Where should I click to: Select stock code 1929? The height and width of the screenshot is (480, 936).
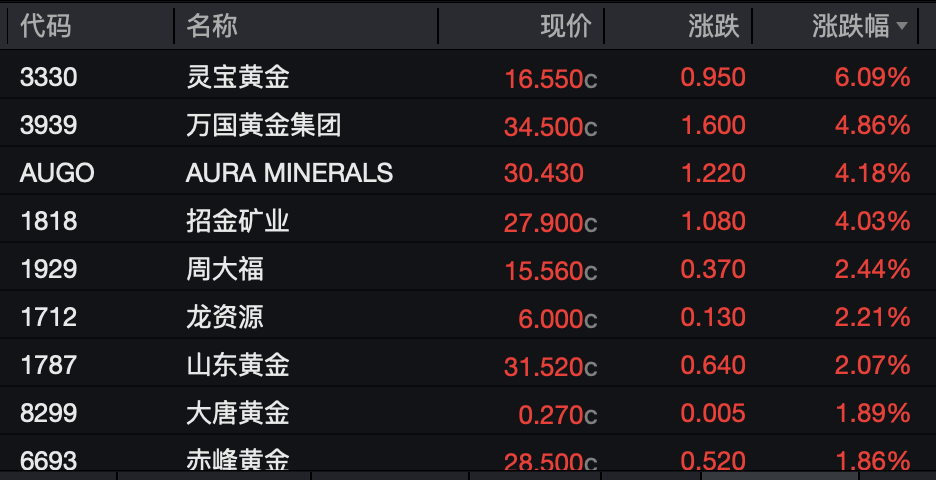point(48,269)
